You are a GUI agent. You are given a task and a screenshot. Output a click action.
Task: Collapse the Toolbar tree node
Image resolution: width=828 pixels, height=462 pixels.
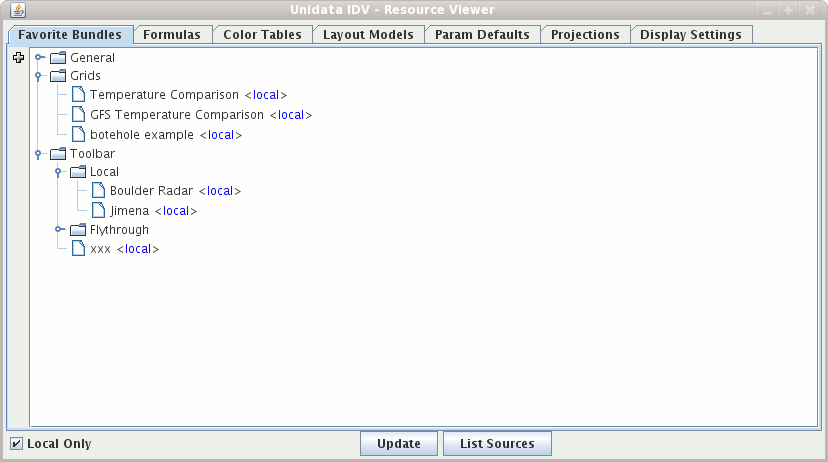[38, 154]
